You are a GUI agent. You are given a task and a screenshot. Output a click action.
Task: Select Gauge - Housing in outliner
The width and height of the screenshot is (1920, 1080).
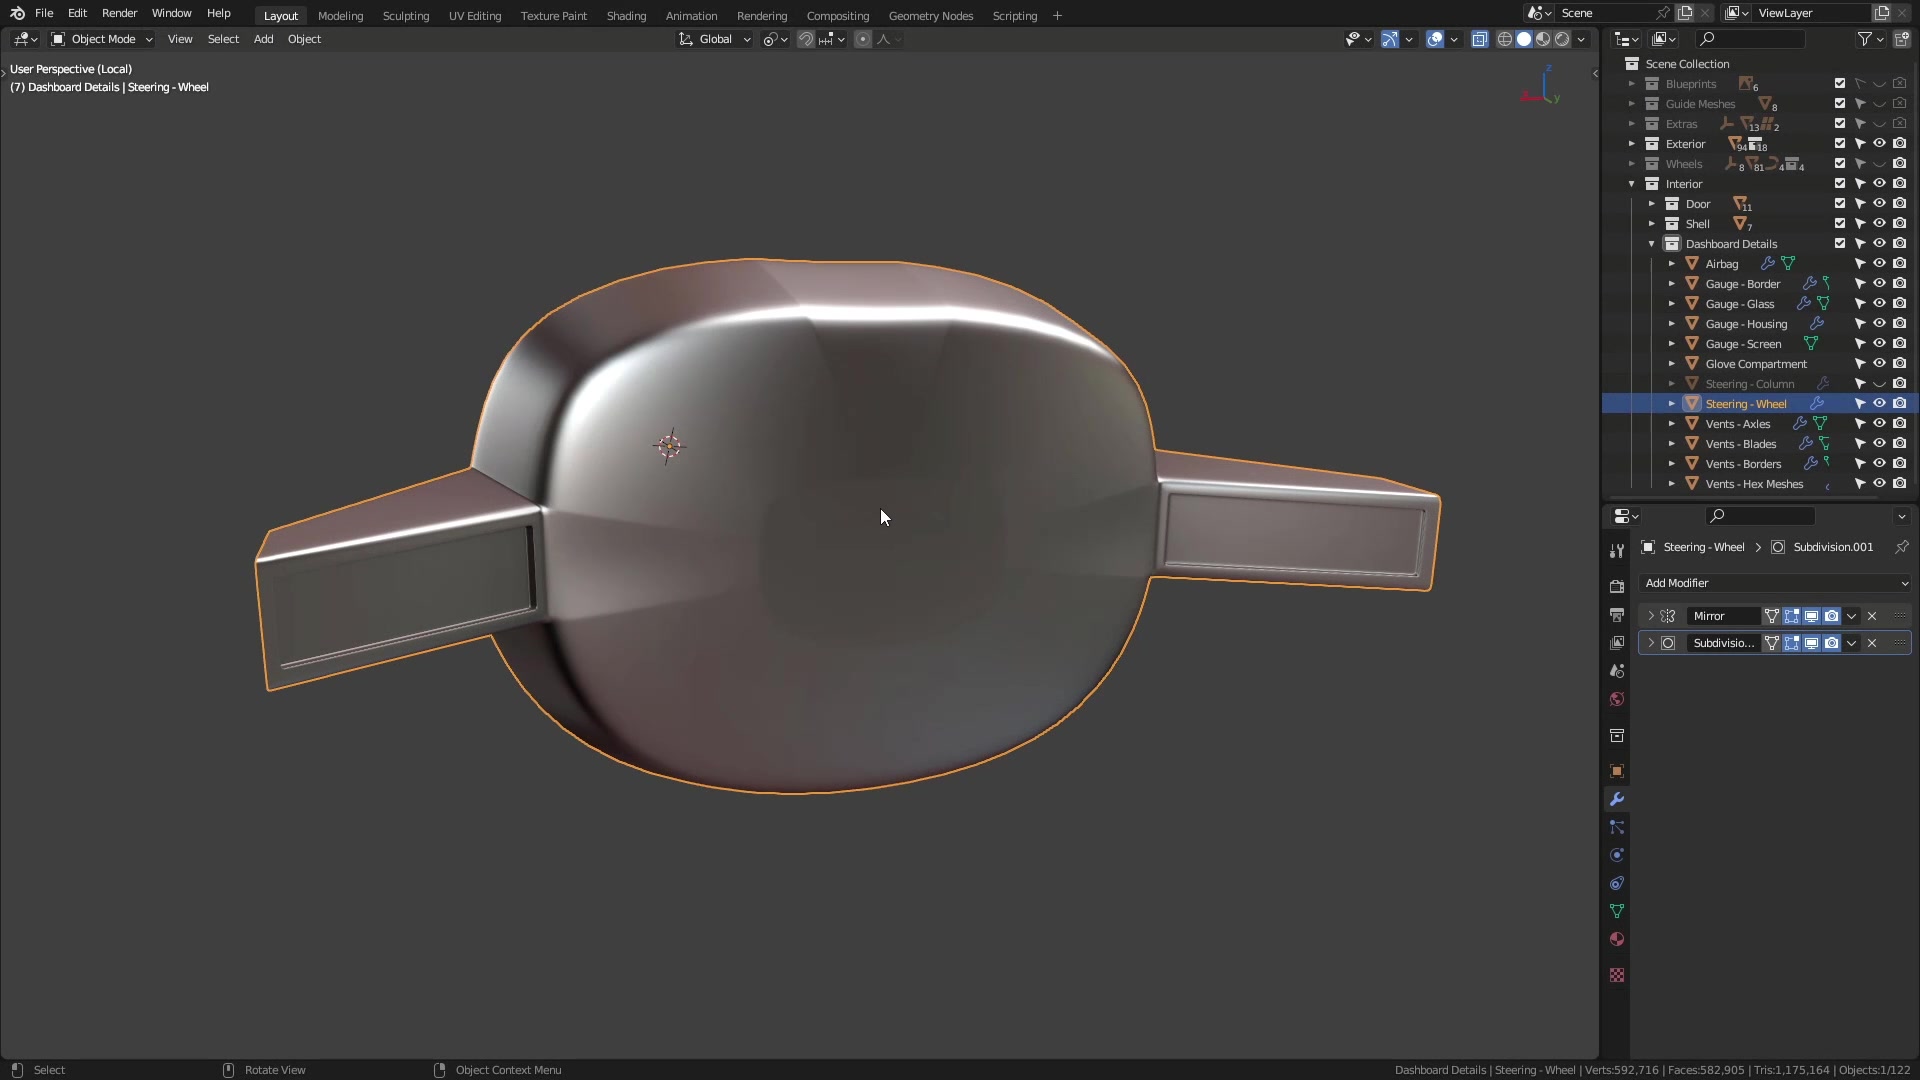point(1746,324)
